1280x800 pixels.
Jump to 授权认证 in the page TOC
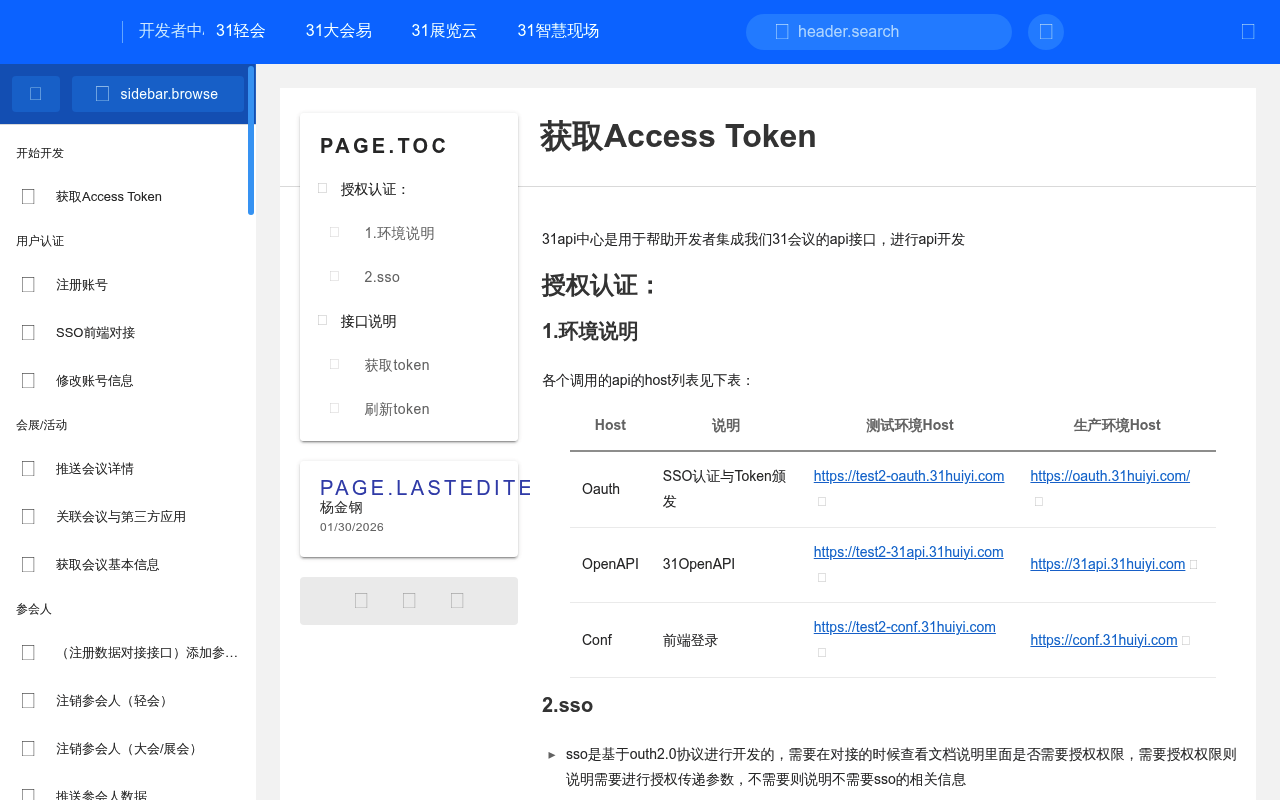[x=375, y=189]
